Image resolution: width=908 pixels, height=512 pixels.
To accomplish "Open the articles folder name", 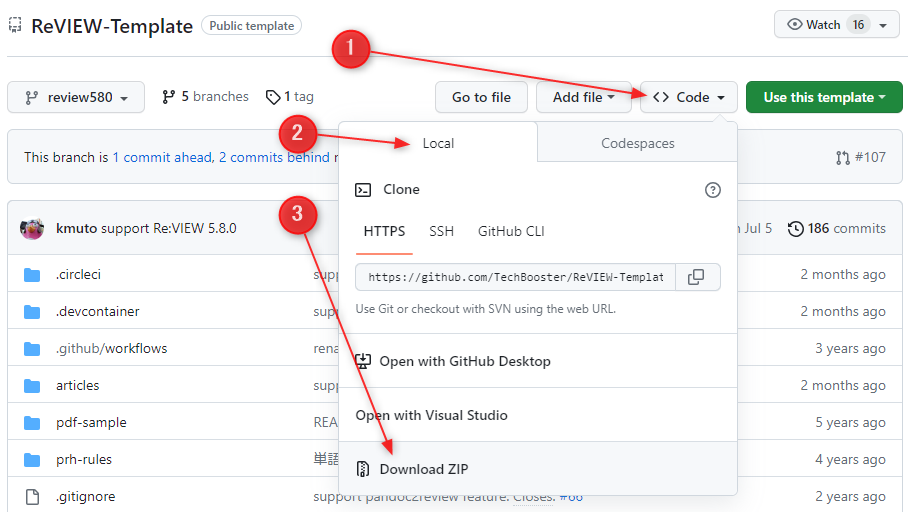I will click(x=78, y=386).
